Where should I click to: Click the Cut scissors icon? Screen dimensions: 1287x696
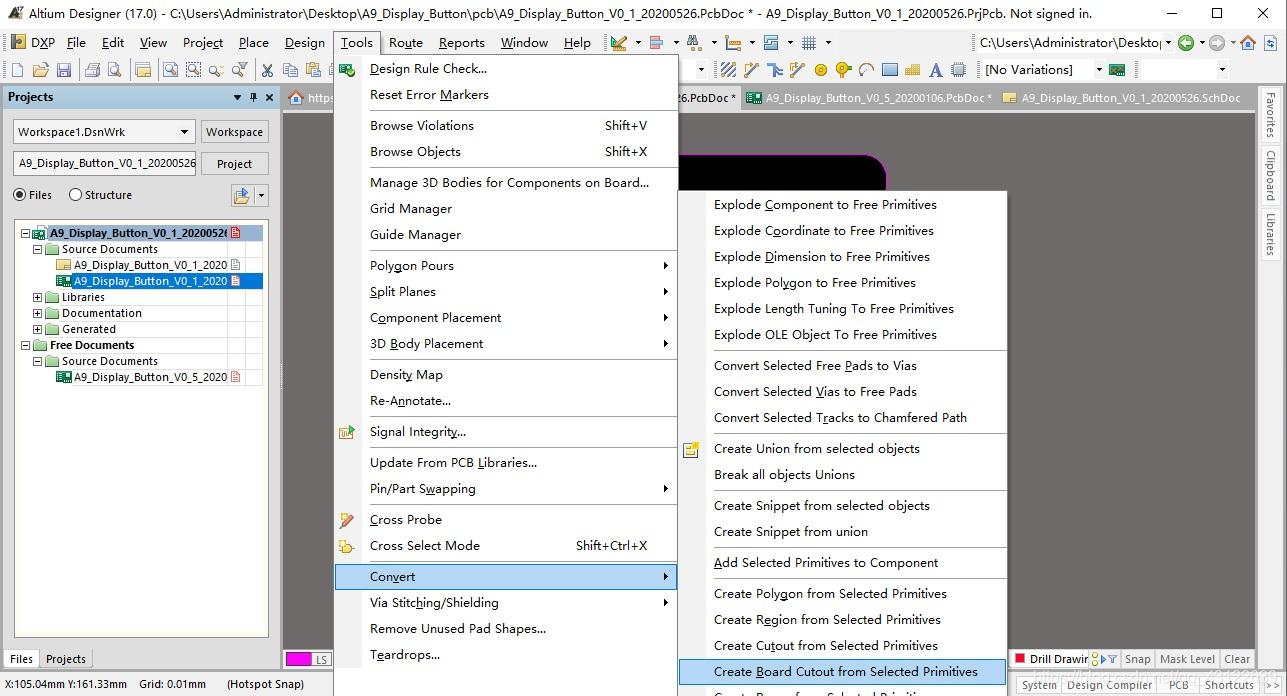point(267,70)
